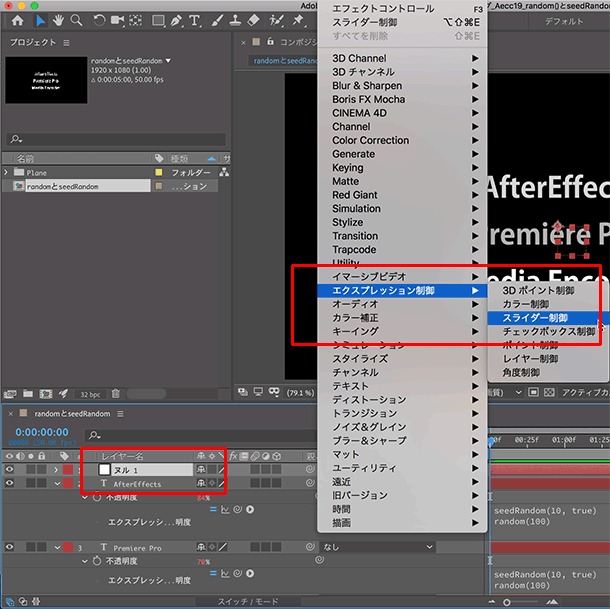Select the Pen tool
610x609 pixels.
[x=176, y=20]
